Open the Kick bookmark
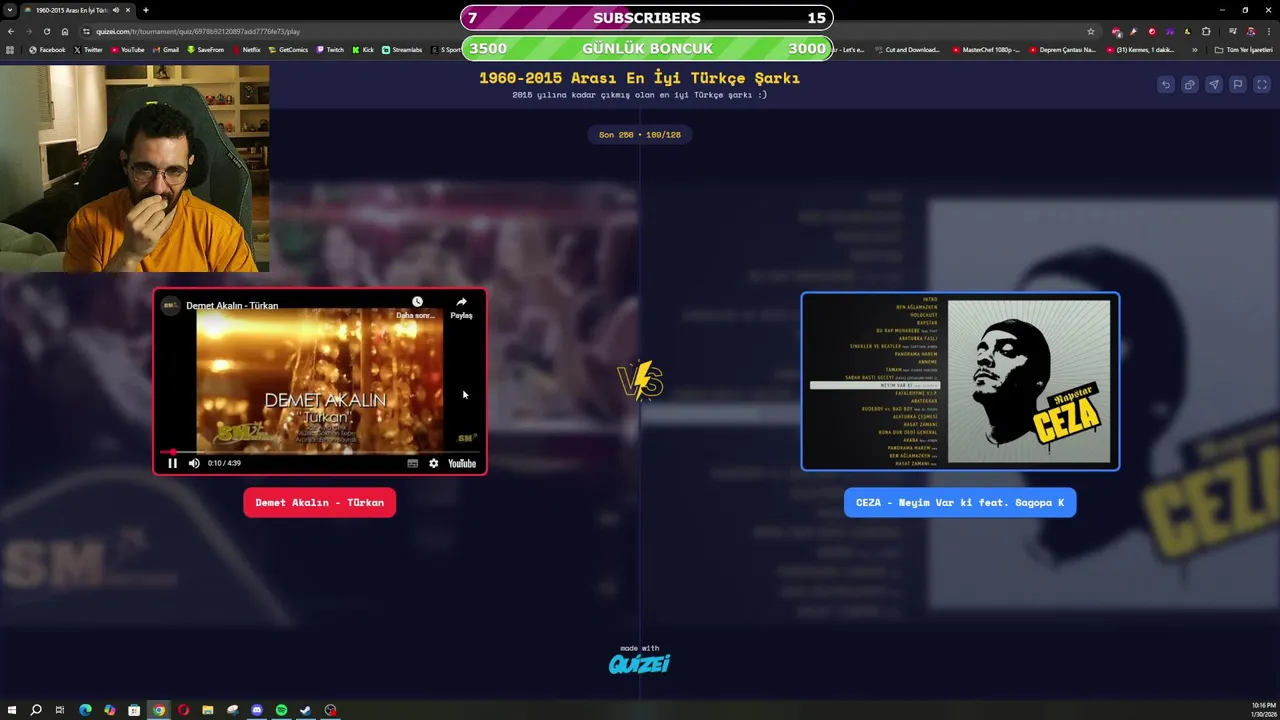 click(363, 49)
